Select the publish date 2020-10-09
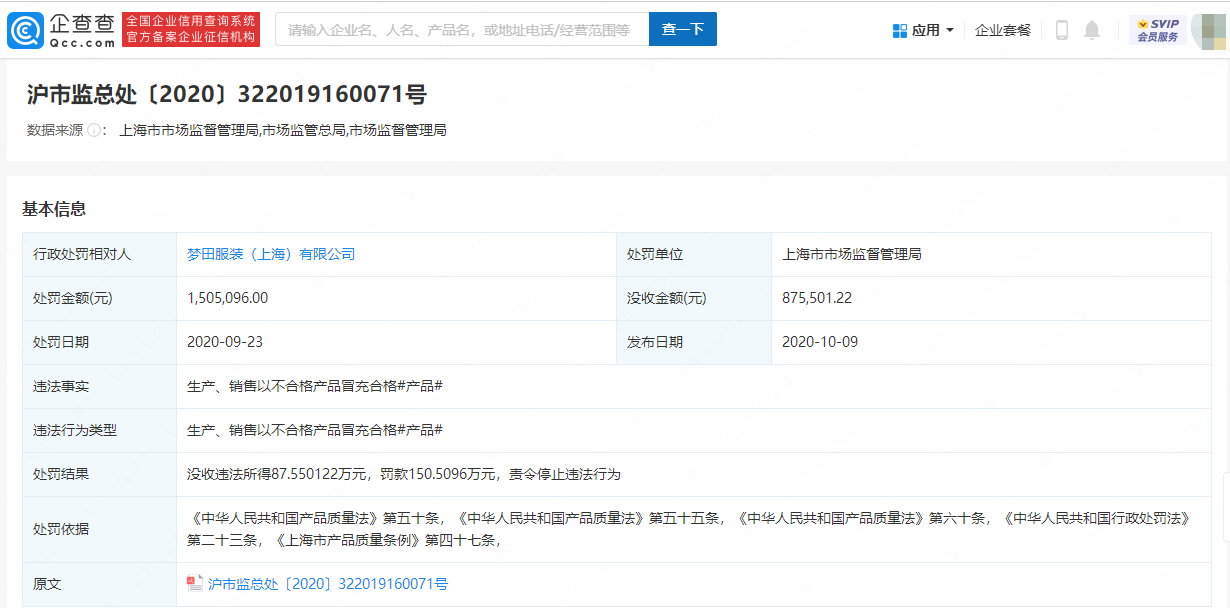Image resolution: width=1230 pixels, height=608 pixels. click(820, 342)
